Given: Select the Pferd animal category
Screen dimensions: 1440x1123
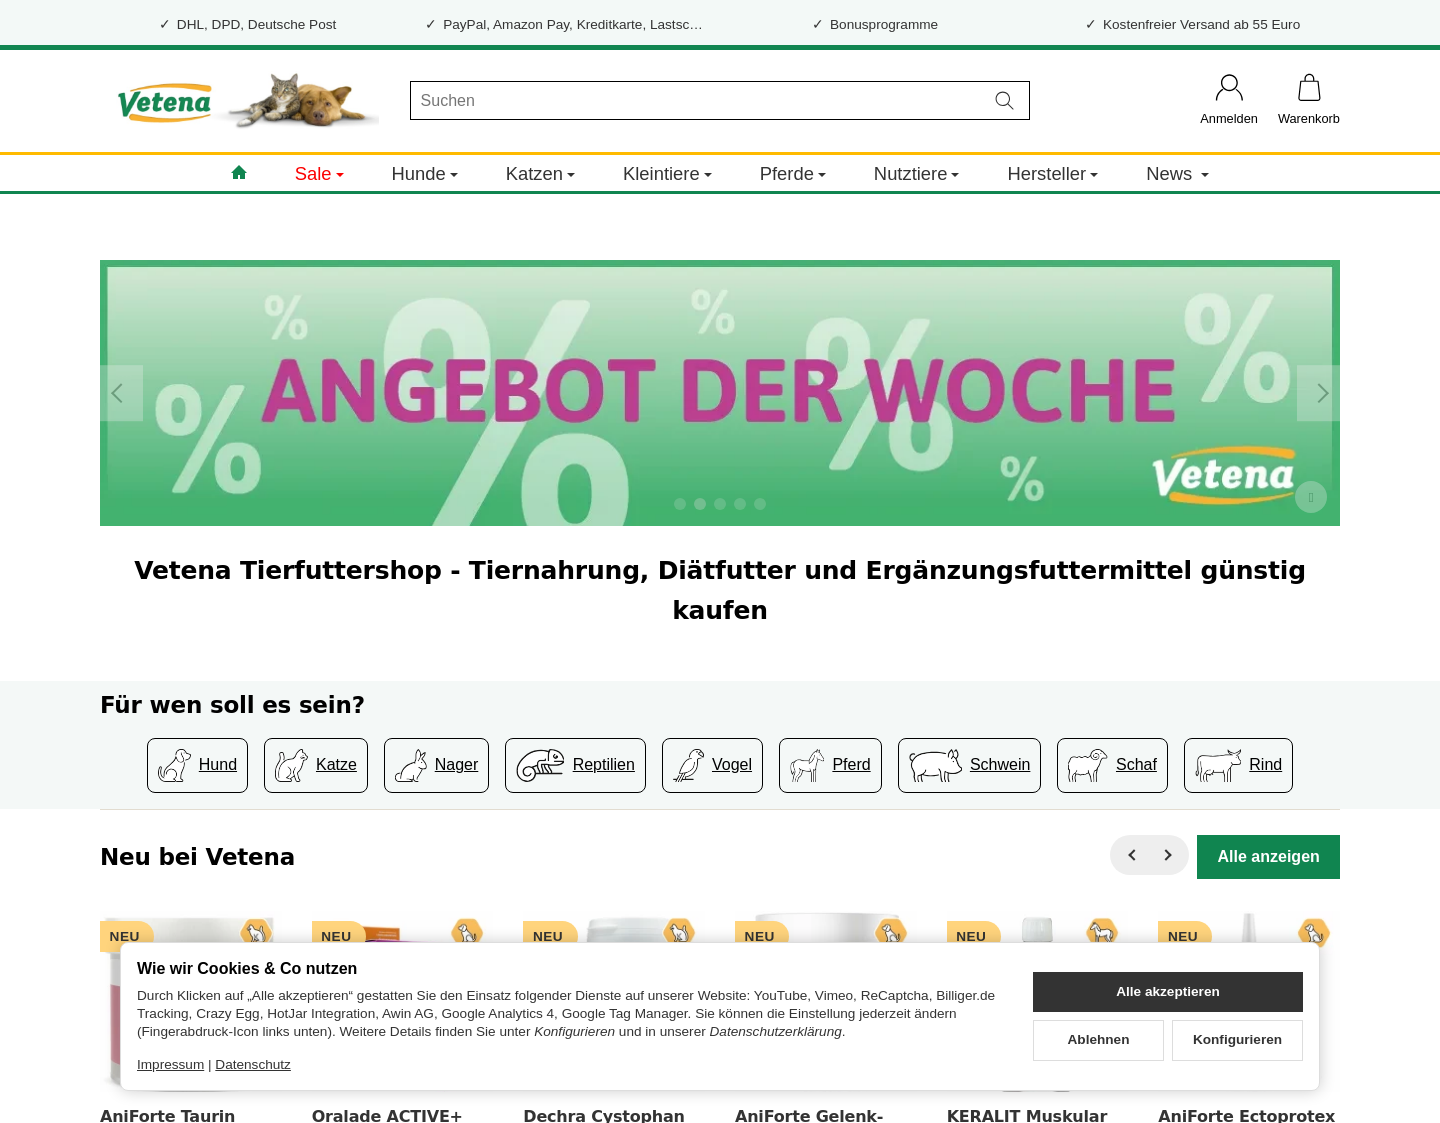Looking at the screenshot, I should click(830, 765).
